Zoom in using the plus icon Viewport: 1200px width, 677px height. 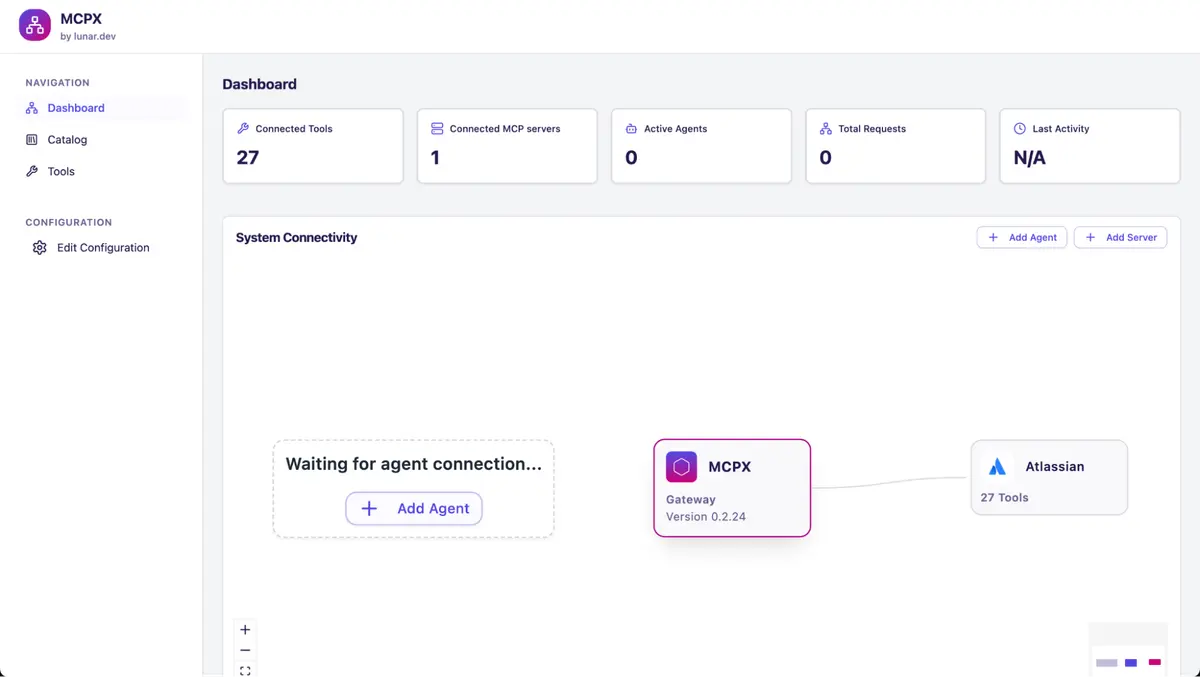tap(245, 629)
